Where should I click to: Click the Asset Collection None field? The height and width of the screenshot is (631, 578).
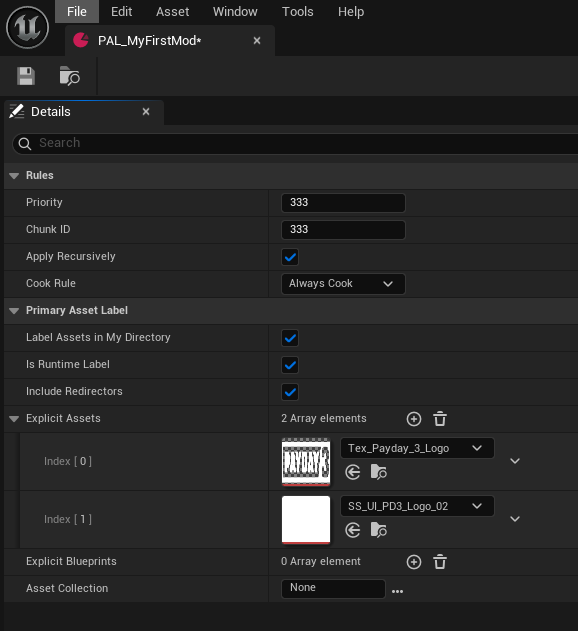coord(333,588)
